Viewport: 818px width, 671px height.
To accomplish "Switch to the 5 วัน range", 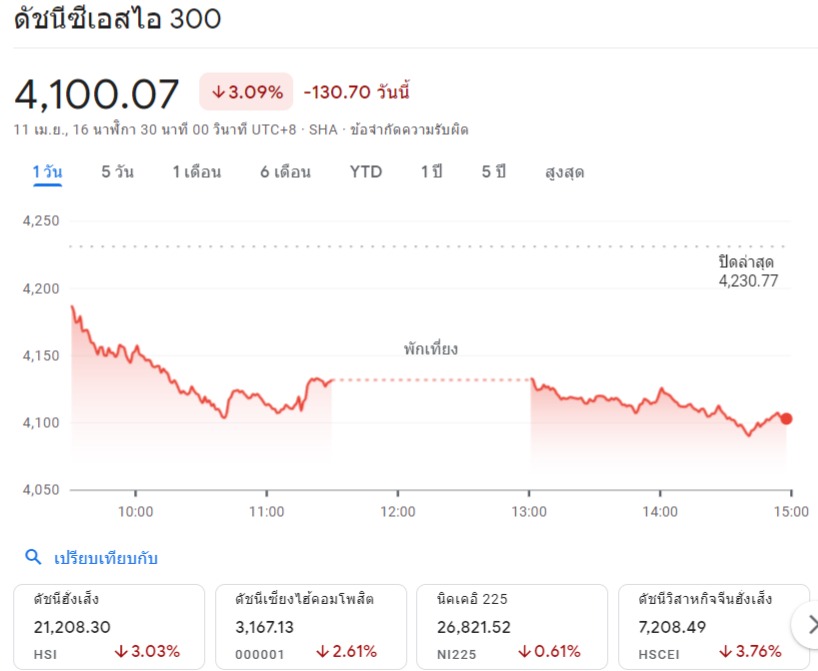I will [x=117, y=172].
